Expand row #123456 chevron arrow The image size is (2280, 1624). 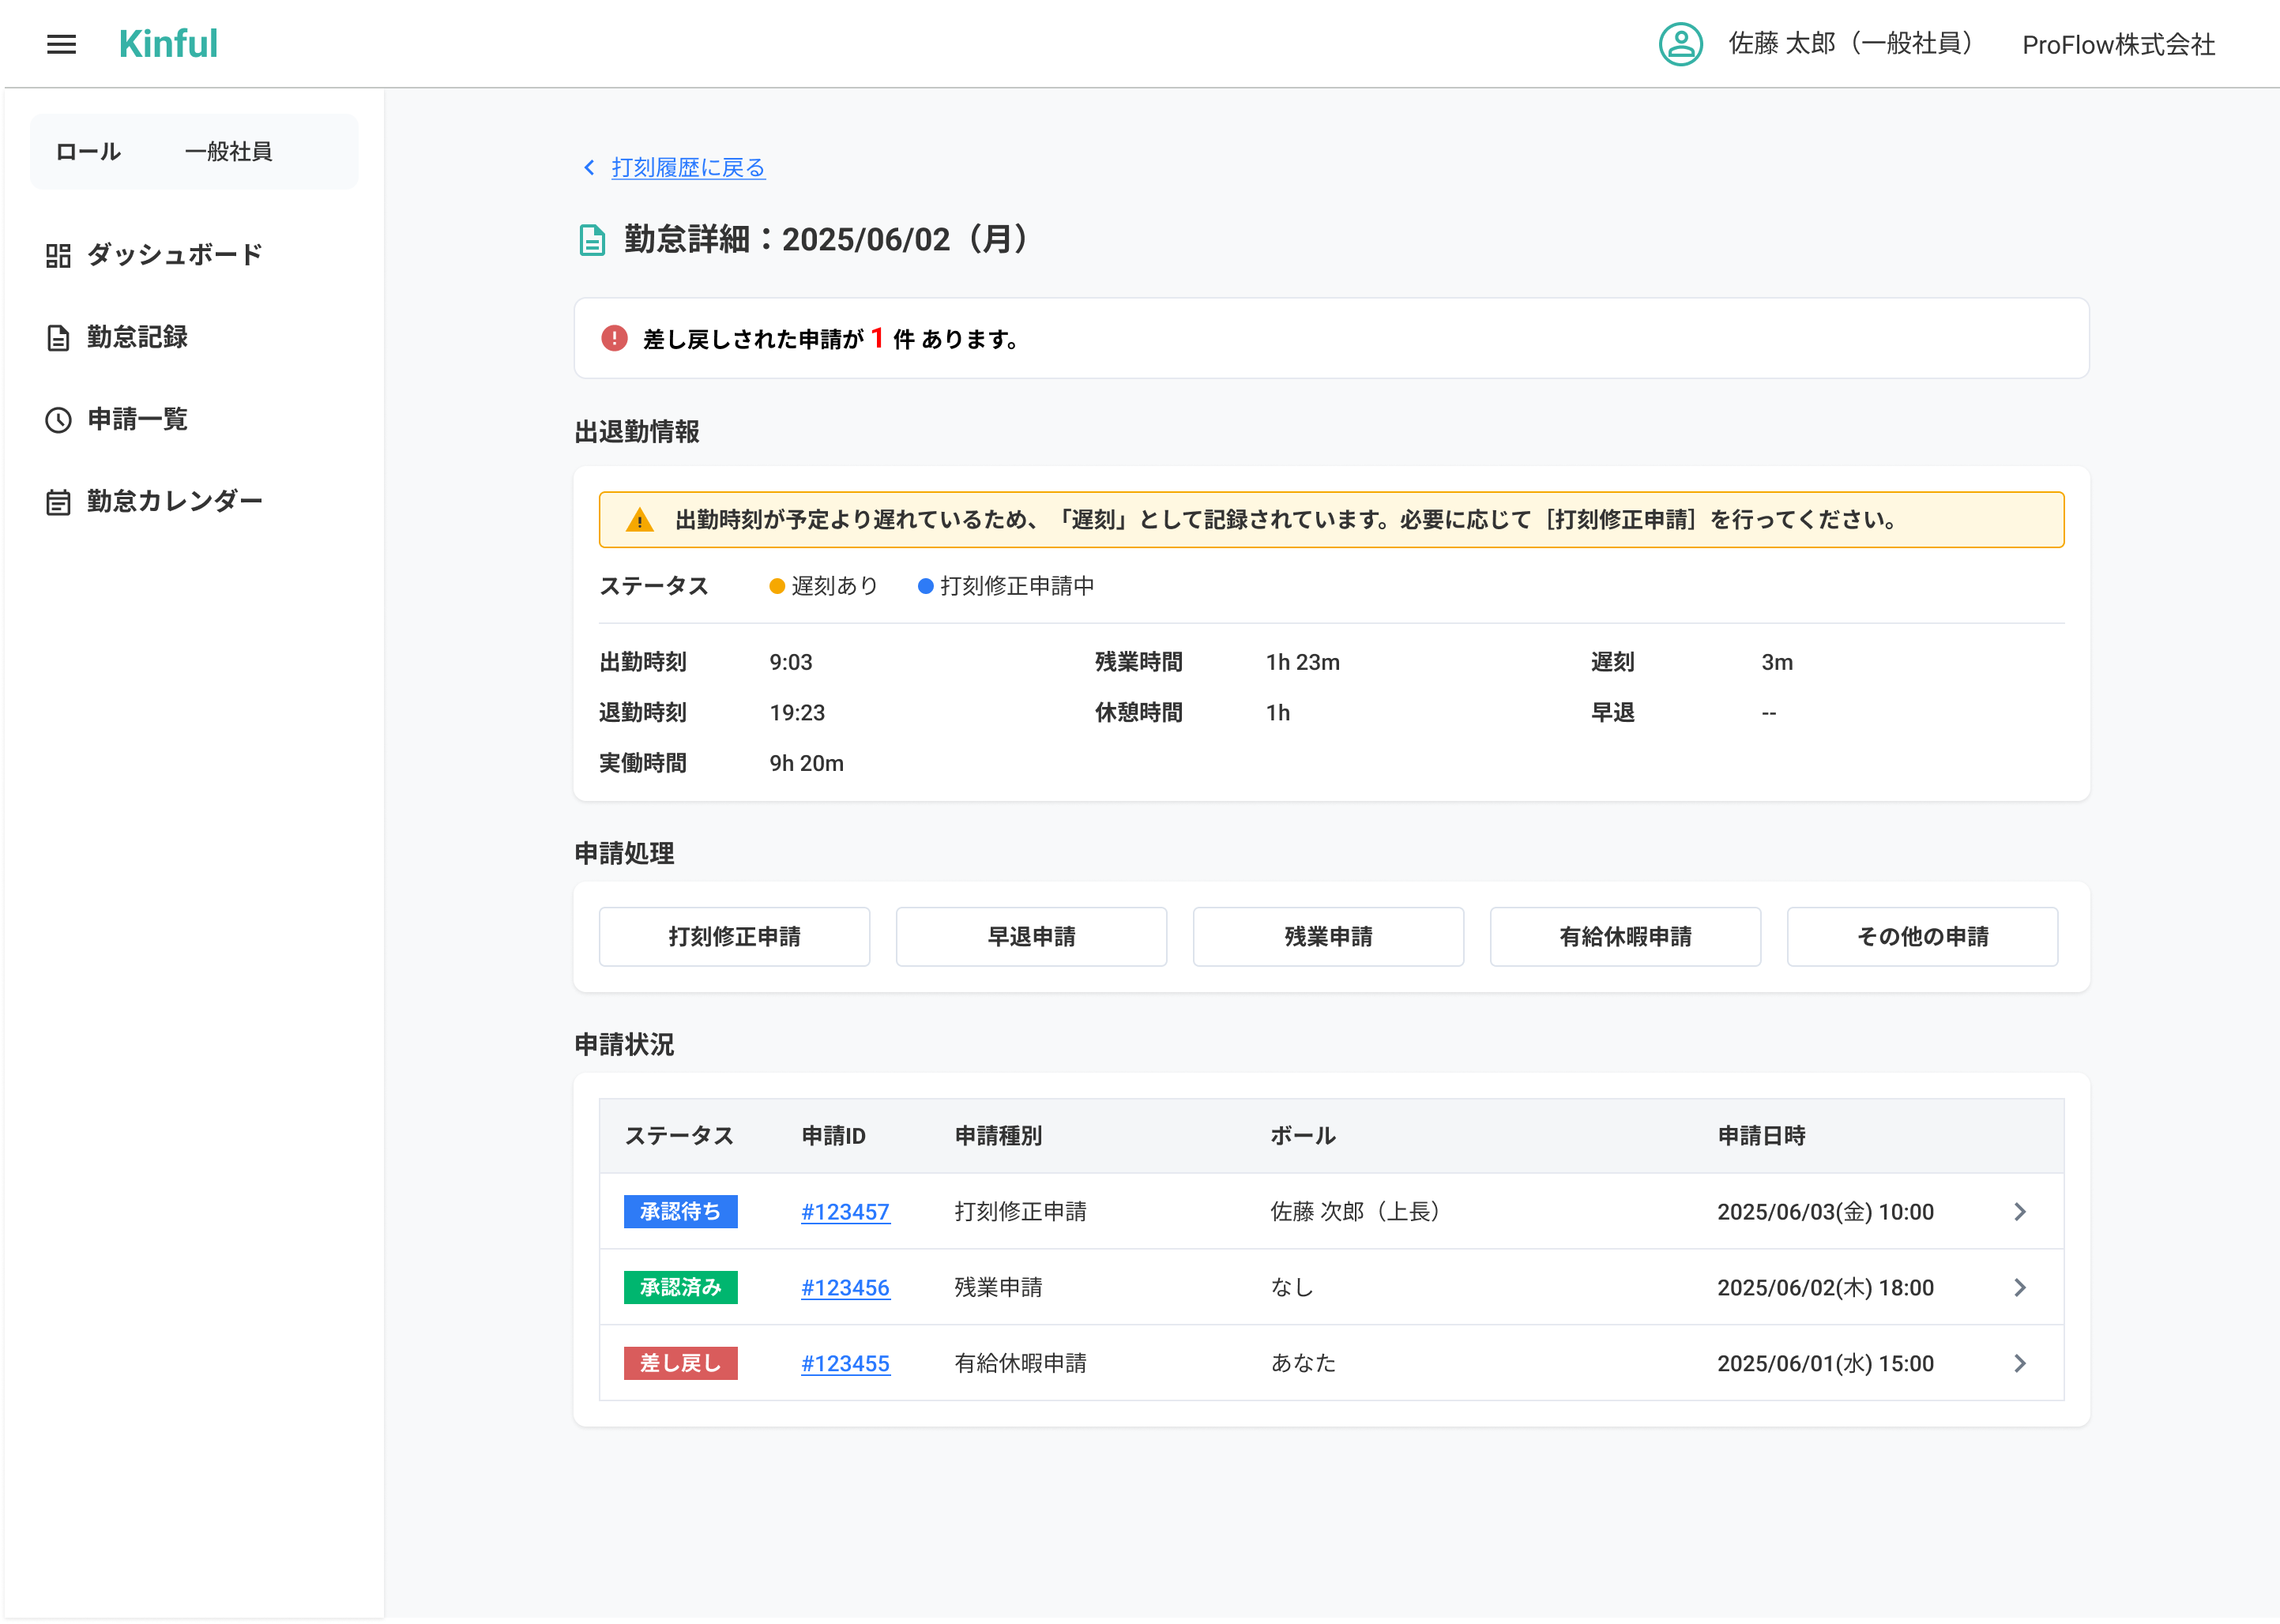click(x=2019, y=1288)
